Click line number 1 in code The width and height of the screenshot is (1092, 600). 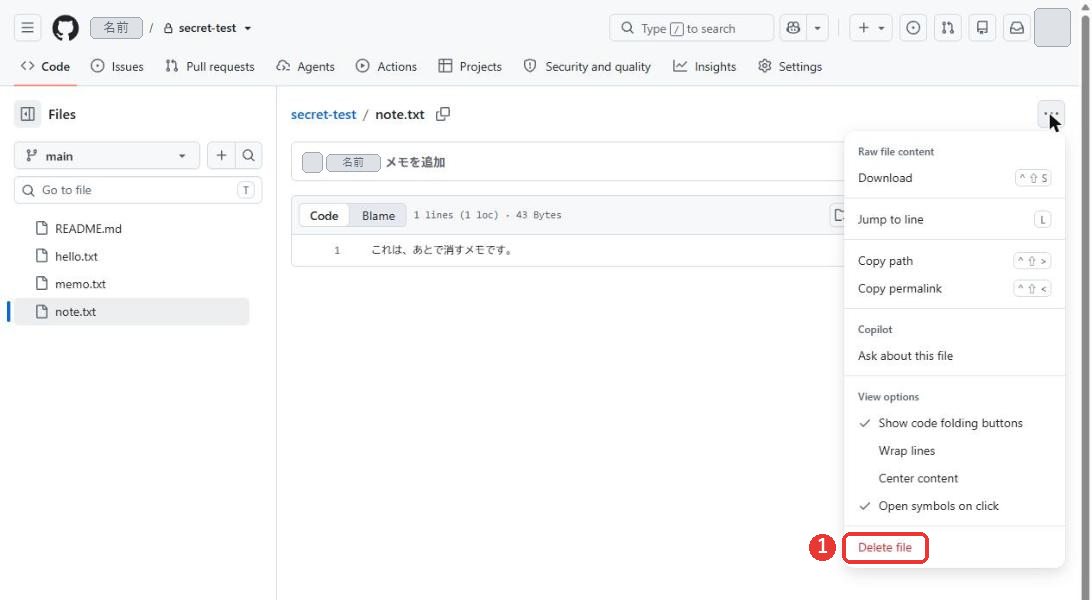tap(337, 251)
